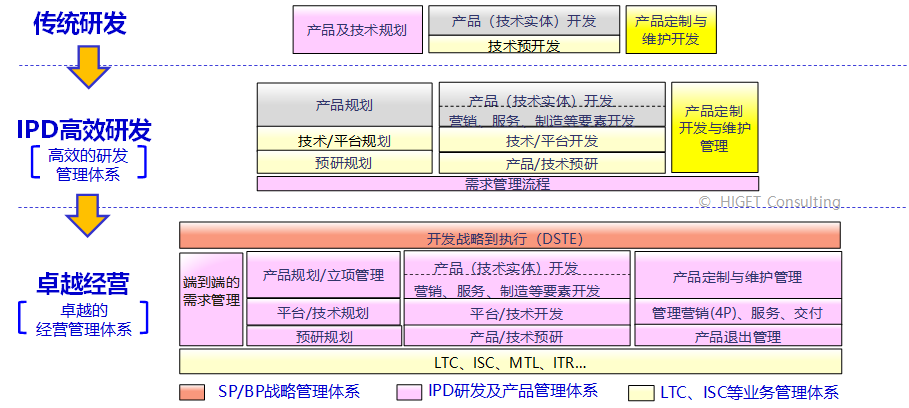Click the yellow legend swatch for LTC、ISC等业务管理体系
909x408 pixels.
pyautogui.click(x=642, y=393)
